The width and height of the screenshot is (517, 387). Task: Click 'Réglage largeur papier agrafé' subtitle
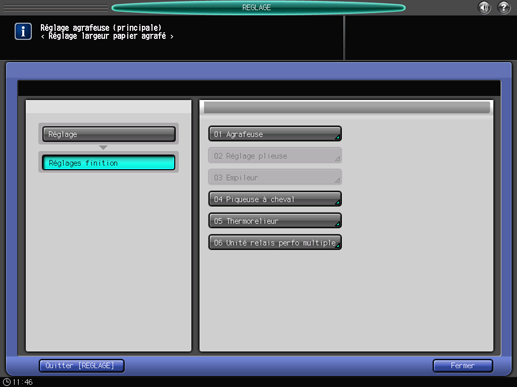pyautogui.click(x=107, y=36)
